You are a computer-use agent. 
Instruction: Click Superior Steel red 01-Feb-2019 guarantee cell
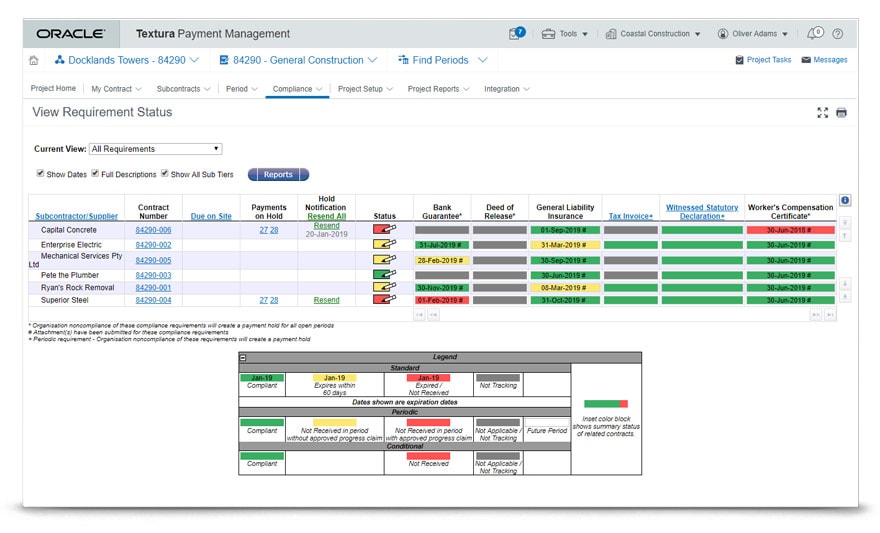(x=442, y=300)
